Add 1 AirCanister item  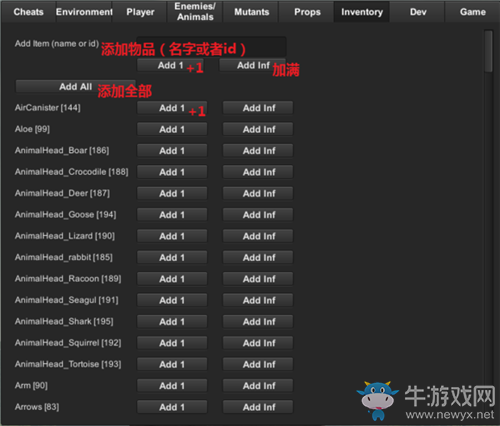[x=172, y=108]
